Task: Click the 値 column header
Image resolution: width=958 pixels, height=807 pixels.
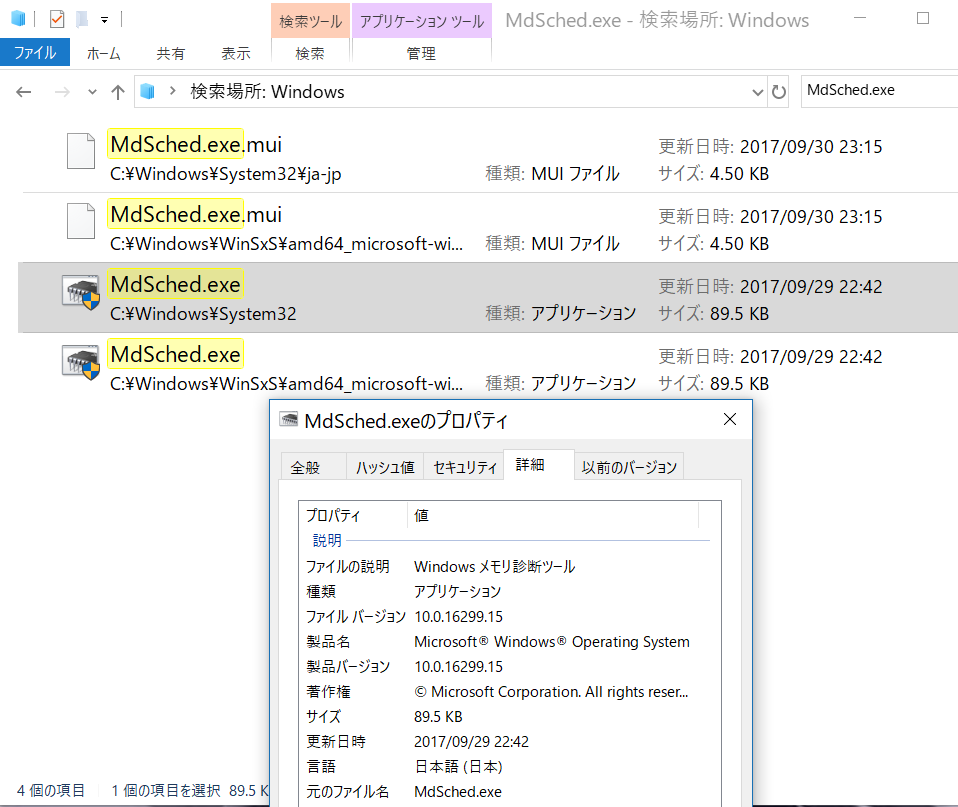Action: 553,515
